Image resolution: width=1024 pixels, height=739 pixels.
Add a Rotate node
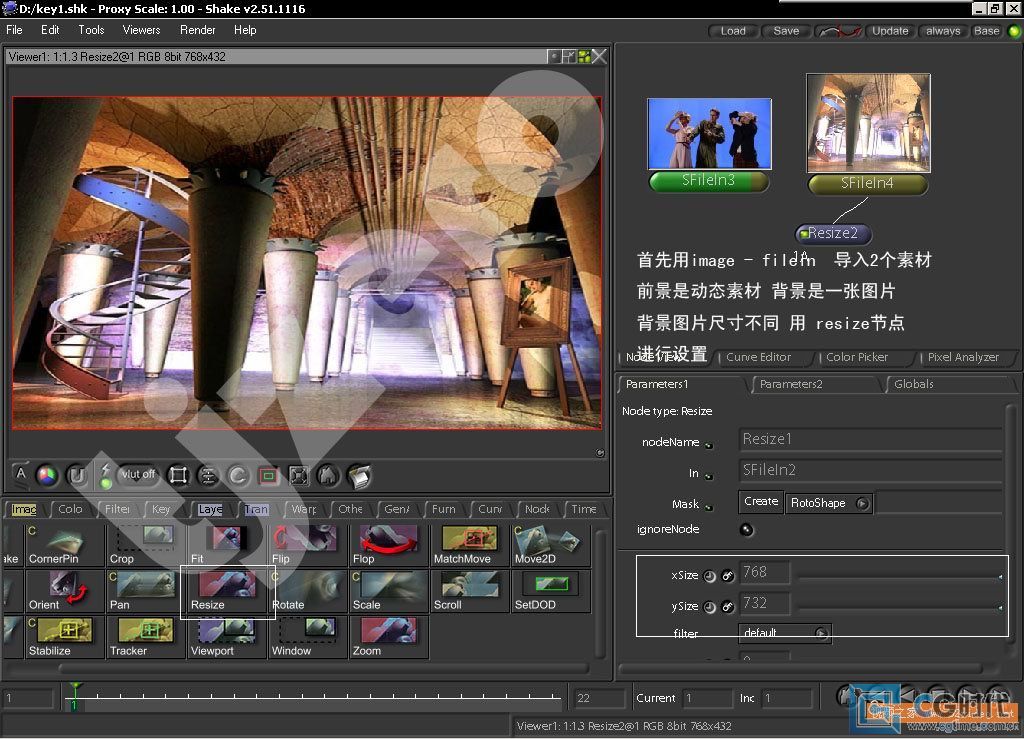307,591
